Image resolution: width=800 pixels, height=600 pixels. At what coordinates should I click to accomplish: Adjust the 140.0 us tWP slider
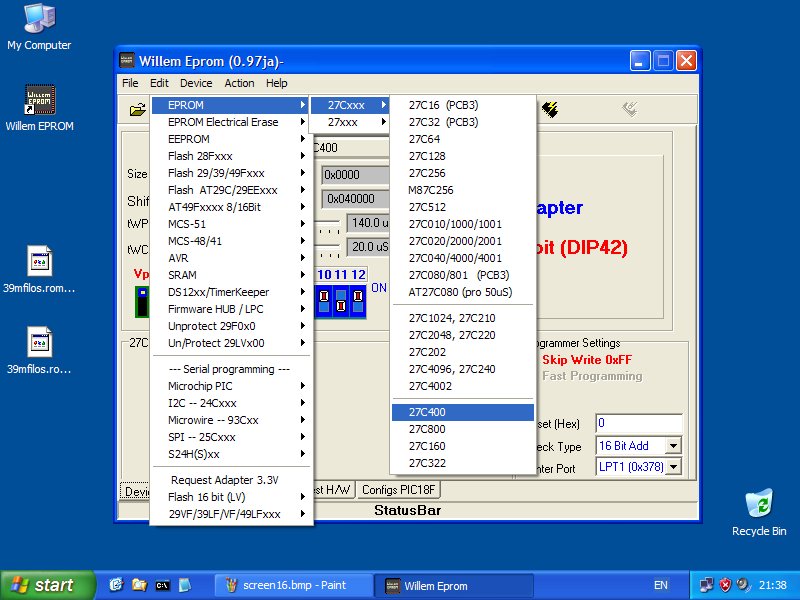point(327,226)
